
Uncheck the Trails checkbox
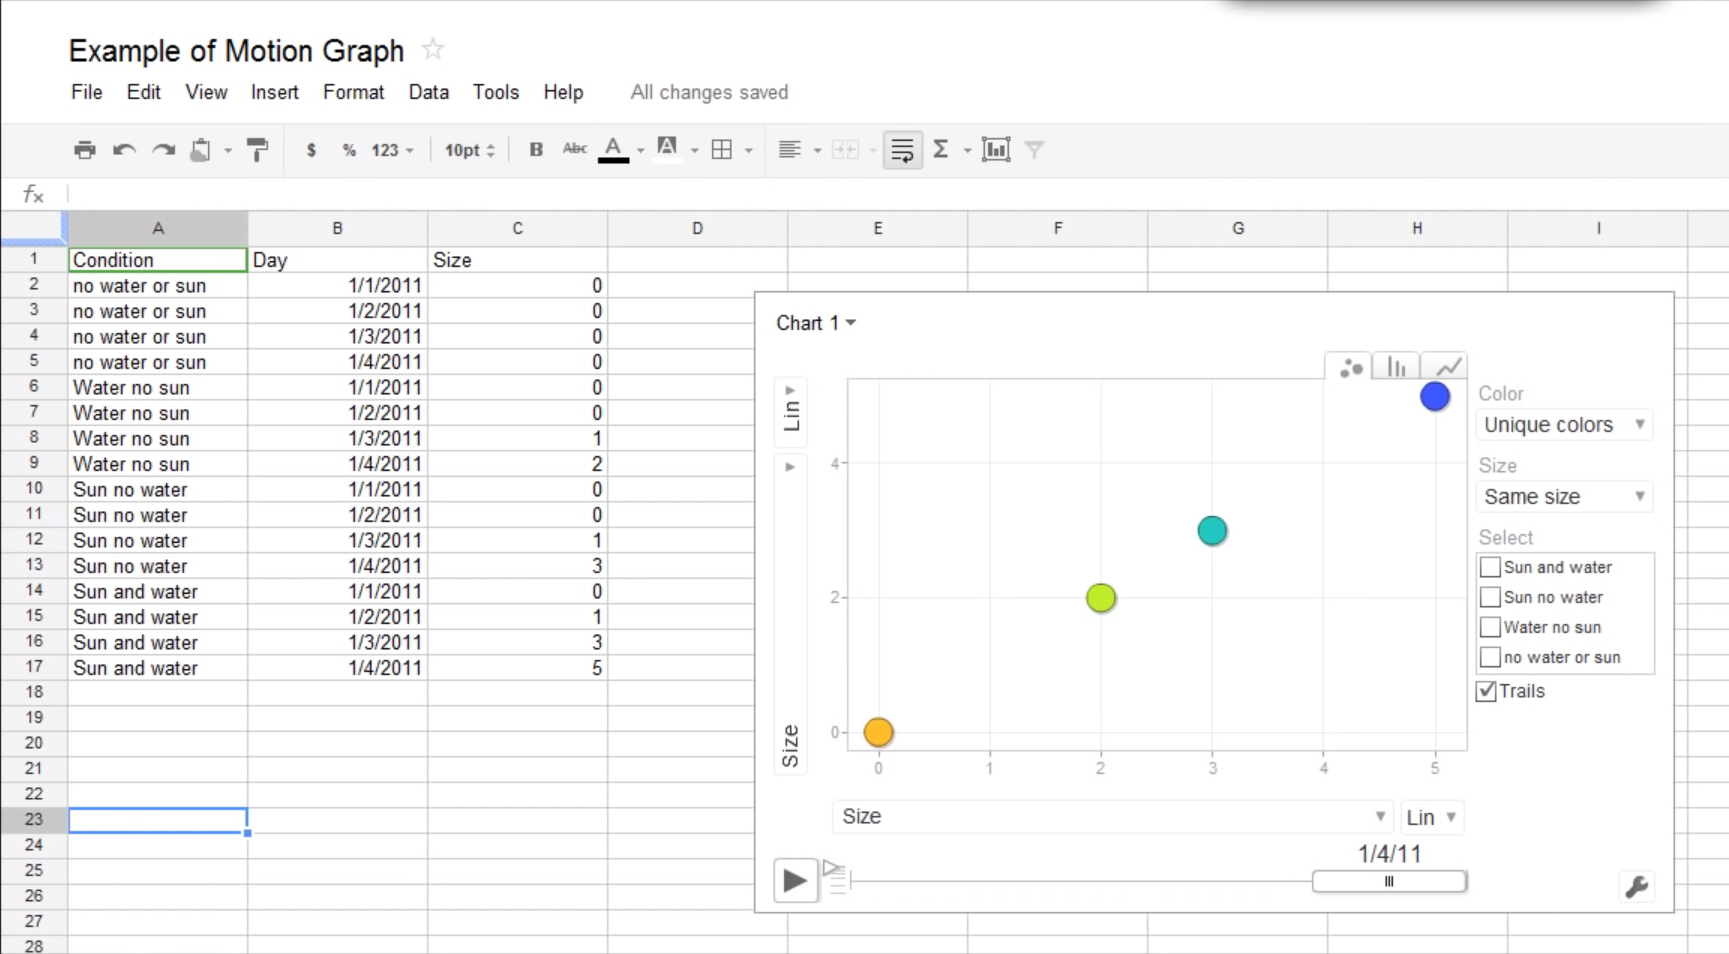coord(1485,691)
